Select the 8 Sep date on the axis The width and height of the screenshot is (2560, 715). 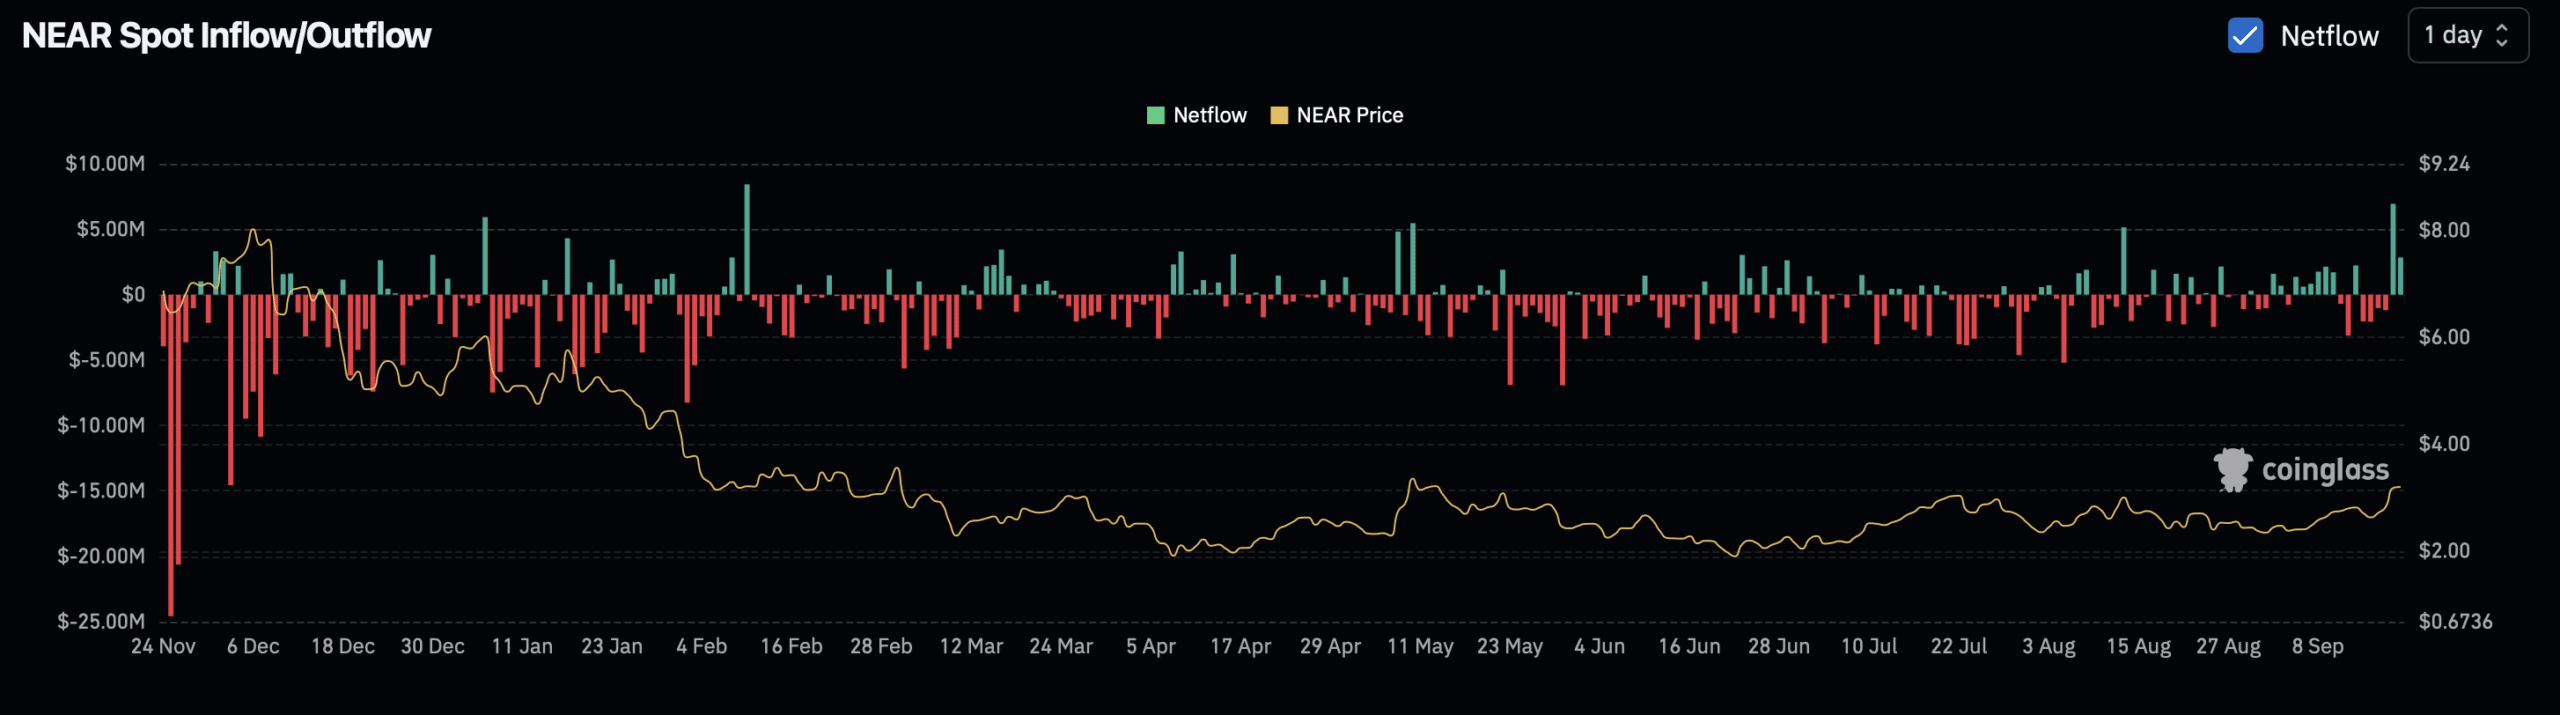coord(2317,646)
